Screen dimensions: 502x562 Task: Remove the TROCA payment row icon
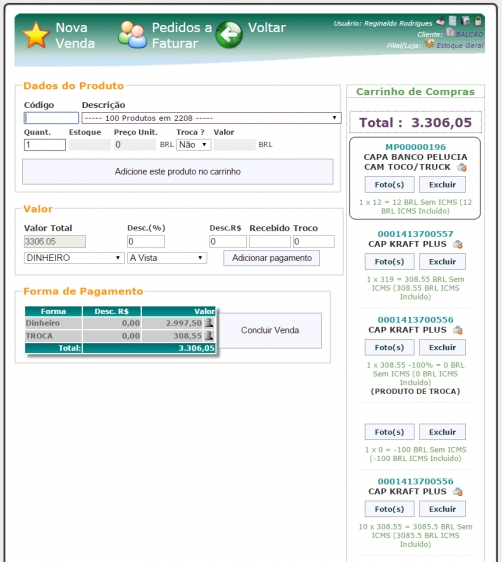[x=209, y=336]
